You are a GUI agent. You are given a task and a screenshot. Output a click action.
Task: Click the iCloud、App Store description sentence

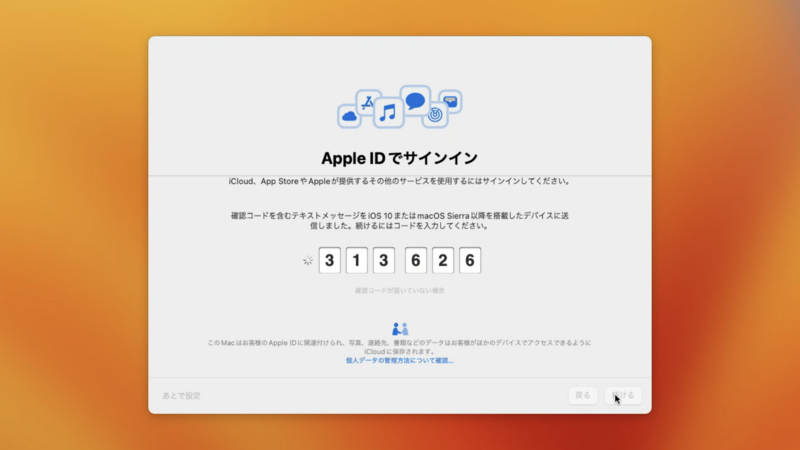(x=399, y=181)
